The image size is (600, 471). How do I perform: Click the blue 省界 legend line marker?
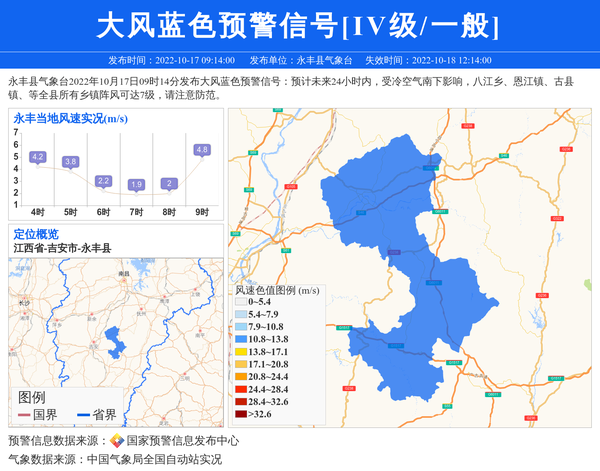[x=83, y=415]
